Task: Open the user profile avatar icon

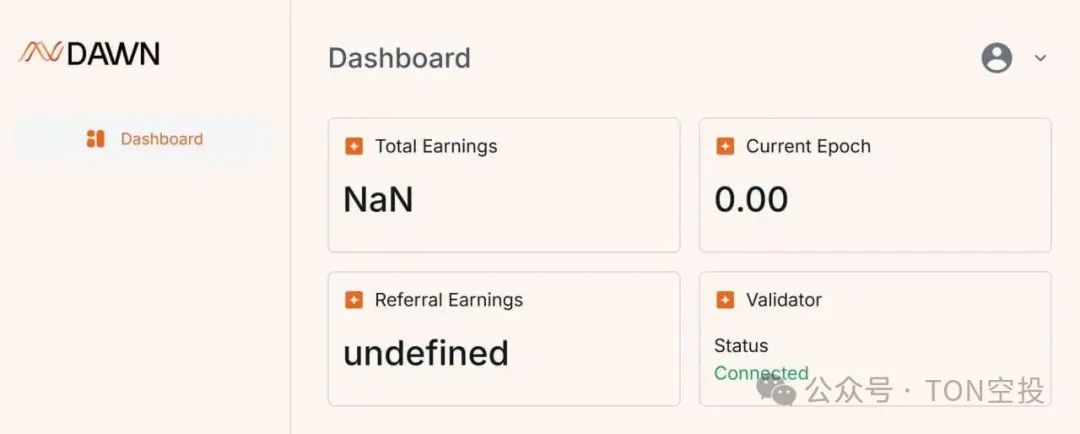Action: tap(997, 58)
